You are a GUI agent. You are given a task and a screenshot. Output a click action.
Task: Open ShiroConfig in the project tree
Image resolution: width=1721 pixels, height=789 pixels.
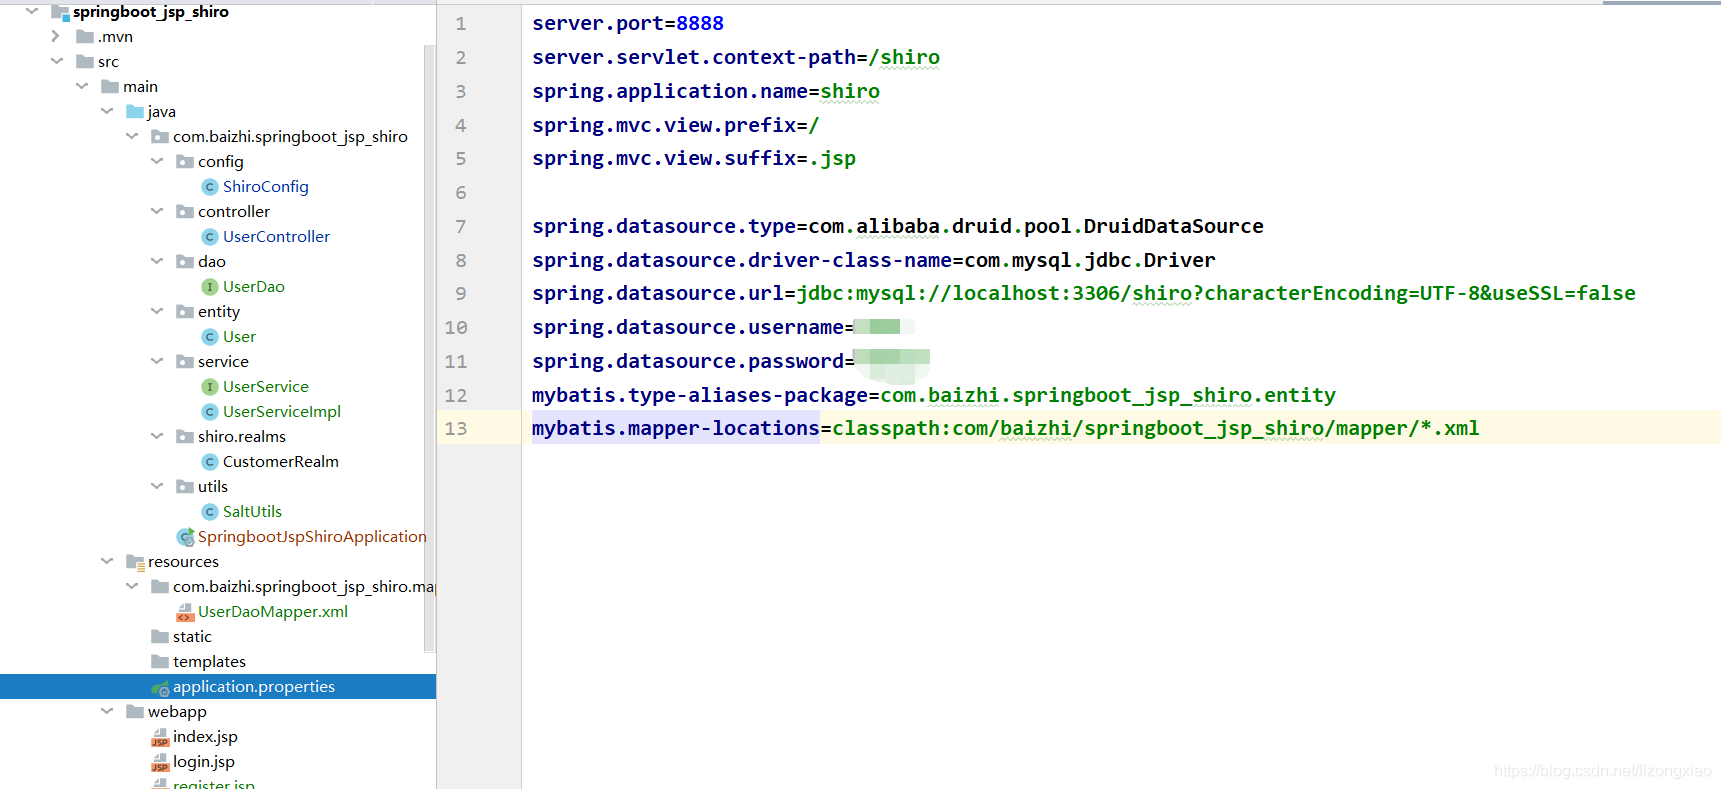[x=265, y=187]
